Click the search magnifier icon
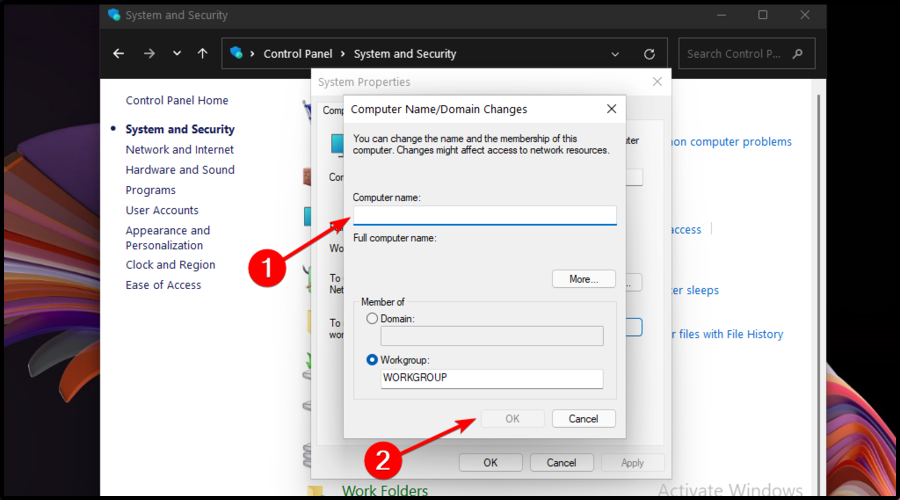 (x=797, y=53)
